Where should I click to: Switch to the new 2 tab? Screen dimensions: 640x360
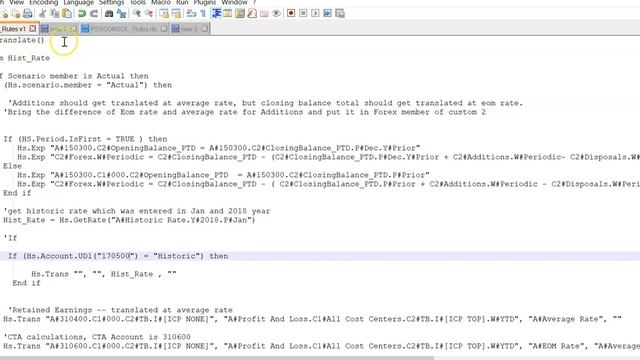coord(190,29)
